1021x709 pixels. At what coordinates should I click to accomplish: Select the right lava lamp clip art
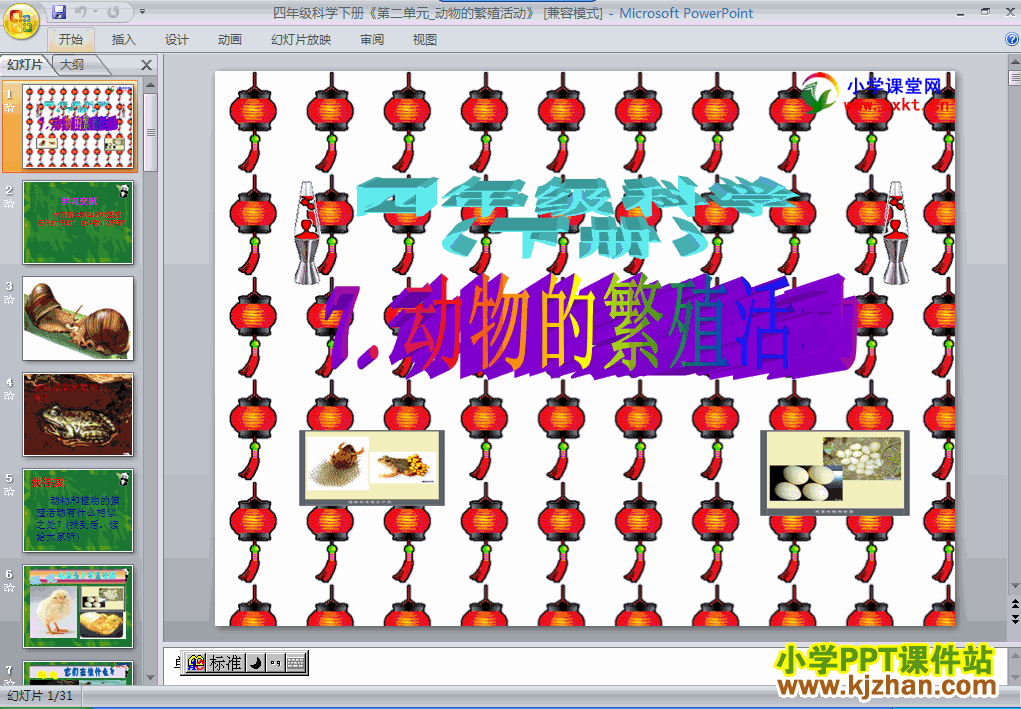[x=896, y=232]
